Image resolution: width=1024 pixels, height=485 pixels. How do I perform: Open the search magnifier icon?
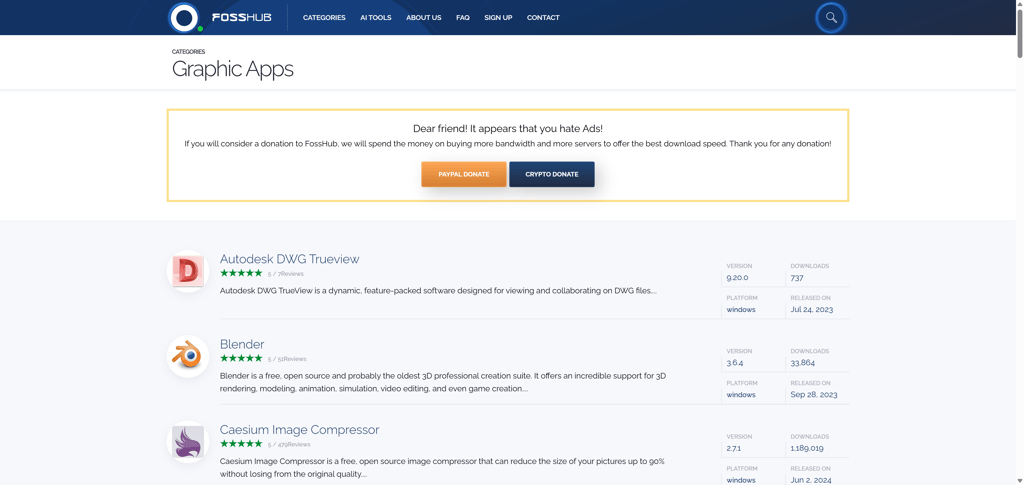click(x=831, y=18)
